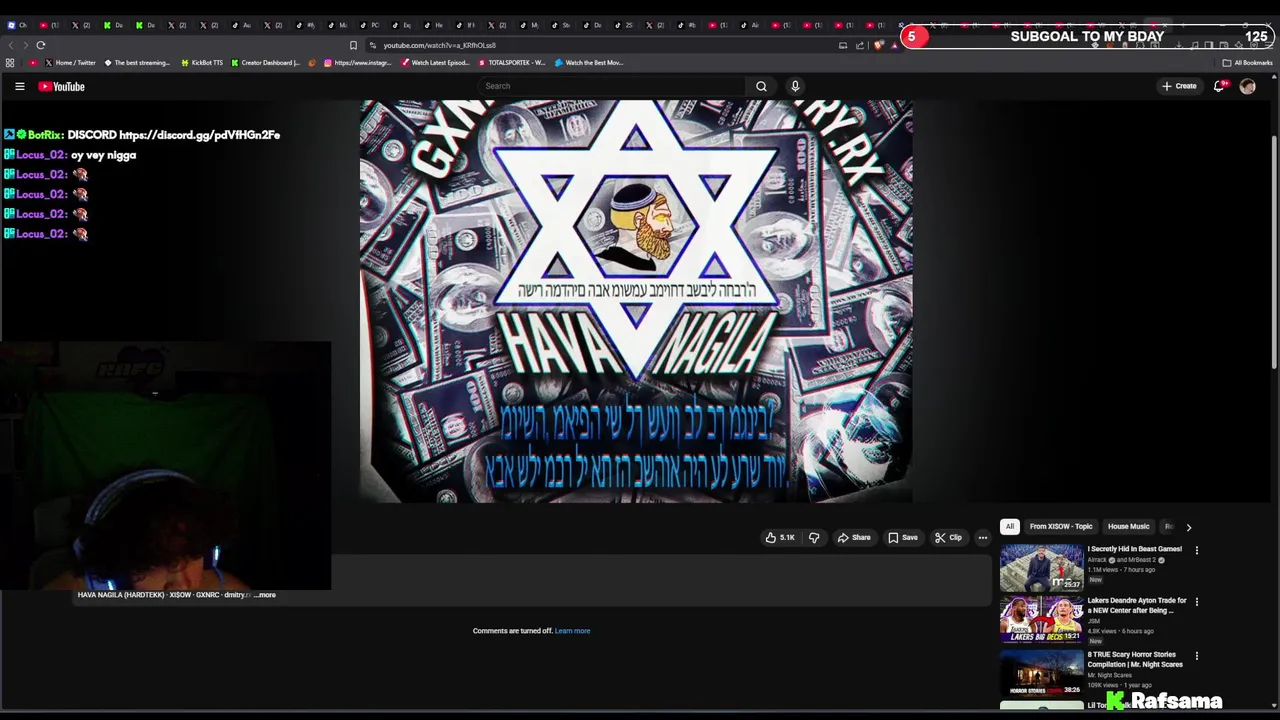Start voice search with the microphone
The height and width of the screenshot is (720, 1280).
tap(795, 86)
